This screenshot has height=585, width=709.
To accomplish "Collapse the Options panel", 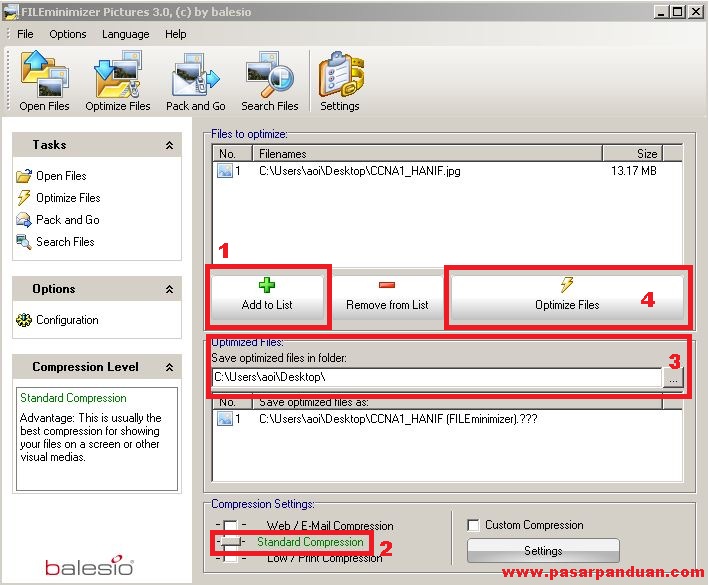I will click(x=169, y=289).
